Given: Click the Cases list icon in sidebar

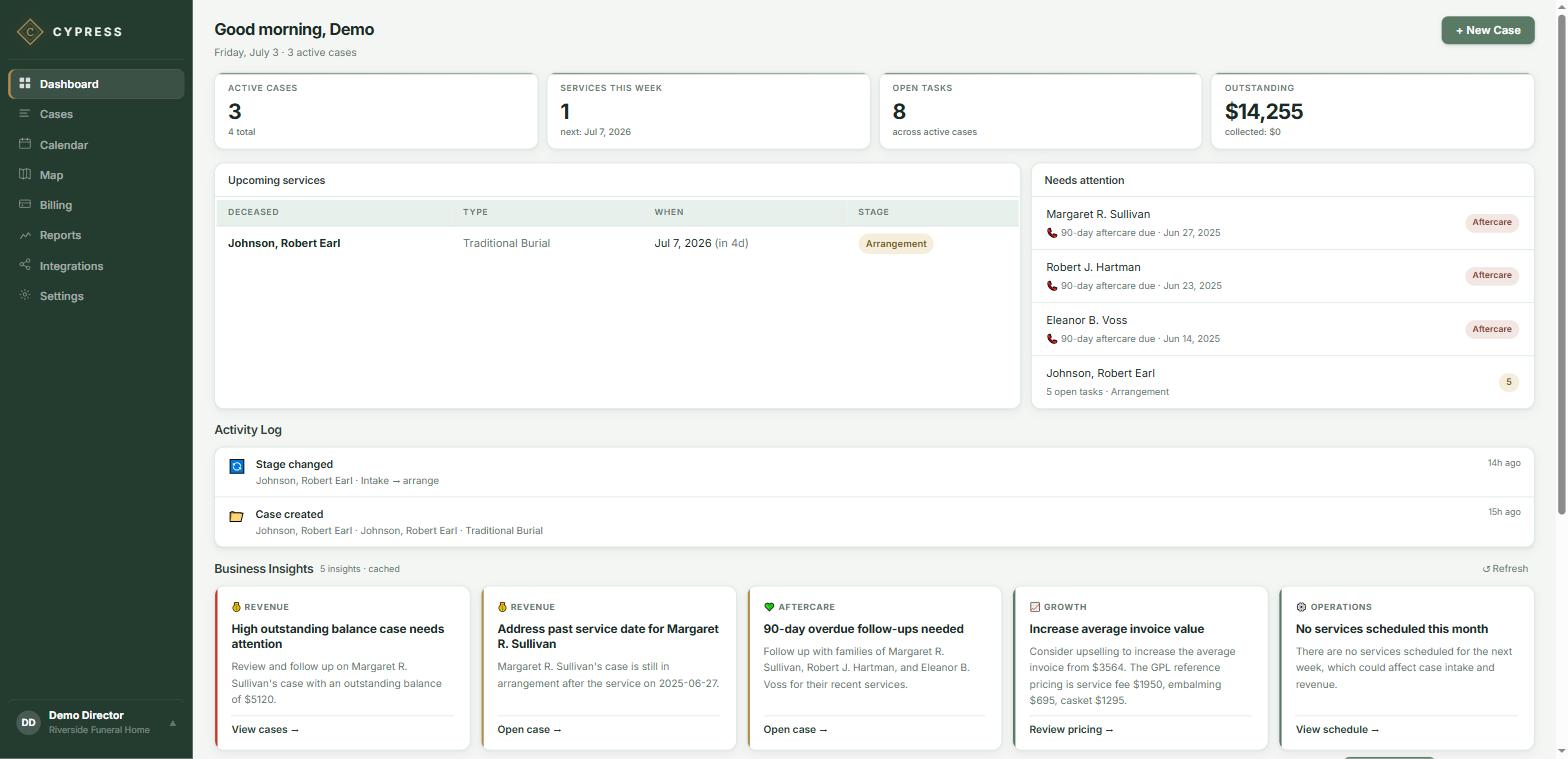Looking at the screenshot, I should click(25, 114).
